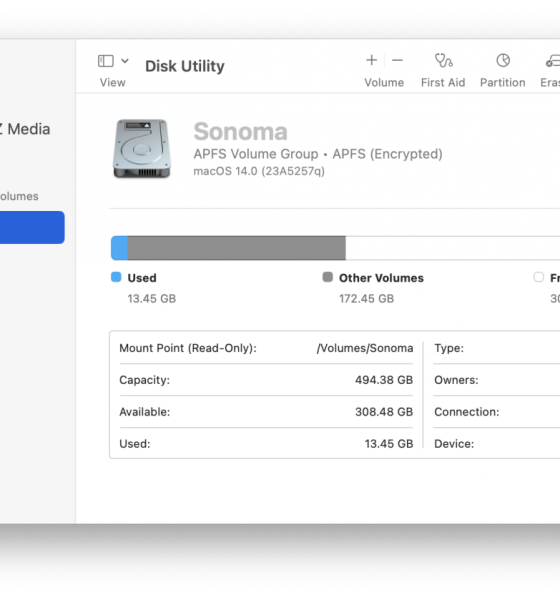The height and width of the screenshot is (600, 560).
Task: Open the View dropdown chevron
Action: [125, 61]
